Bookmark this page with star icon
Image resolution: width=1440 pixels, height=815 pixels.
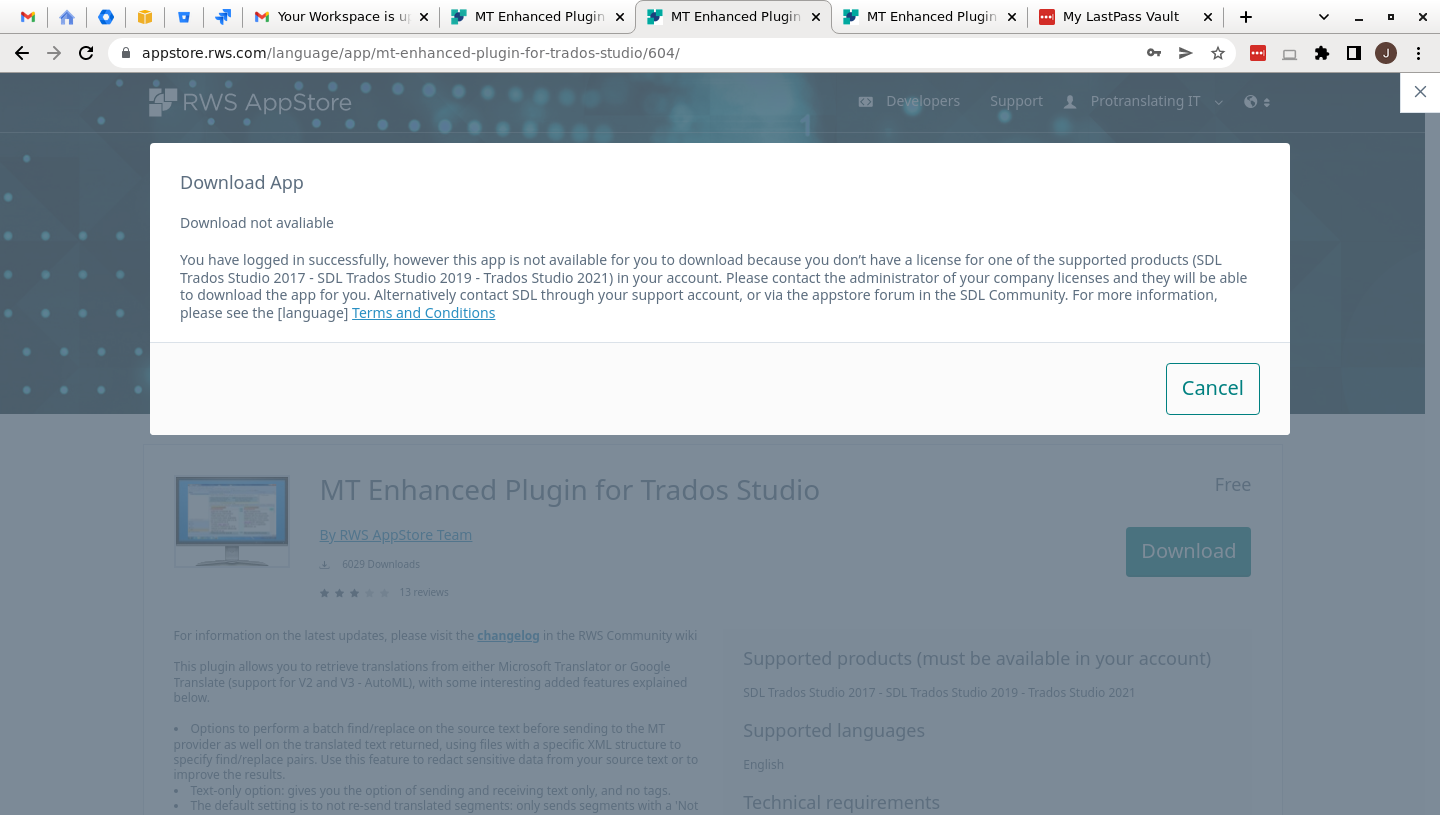1217,53
